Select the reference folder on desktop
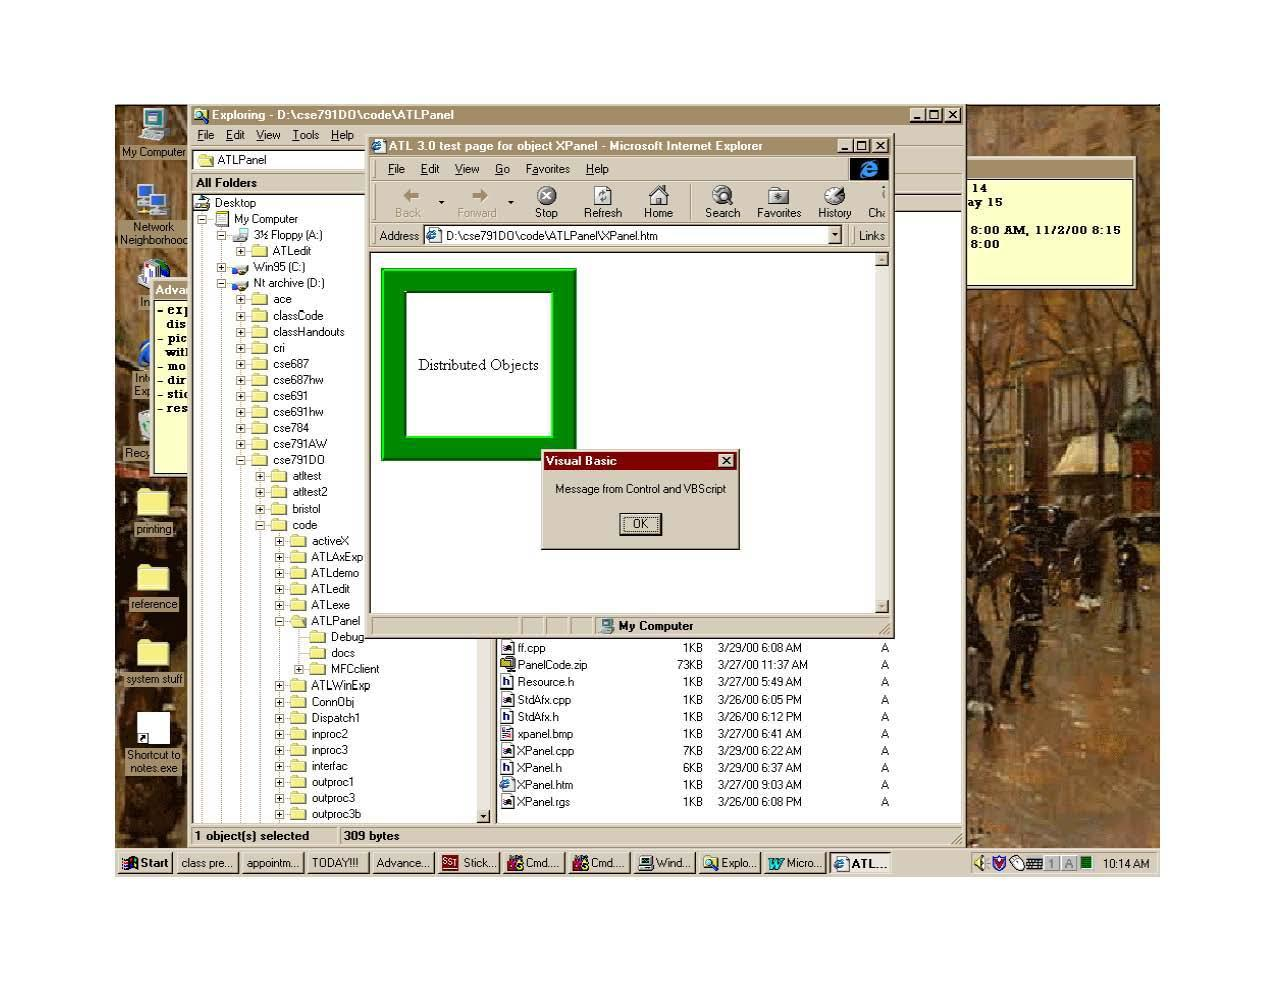The height and width of the screenshot is (987, 1276). tap(153, 587)
